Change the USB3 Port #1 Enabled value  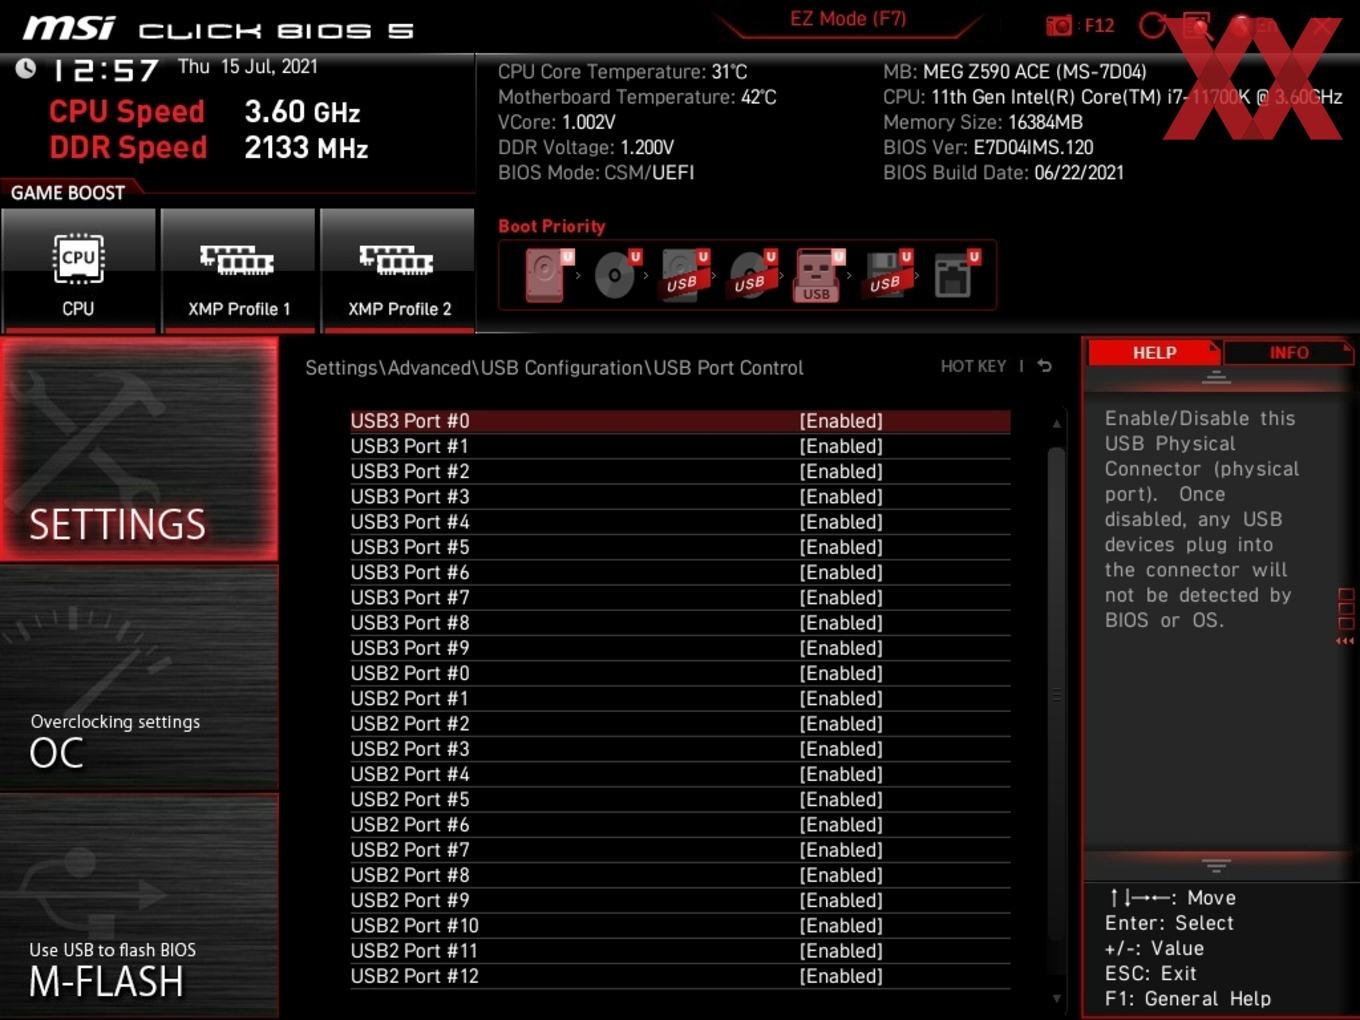pyautogui.click(x=841, y=446)
